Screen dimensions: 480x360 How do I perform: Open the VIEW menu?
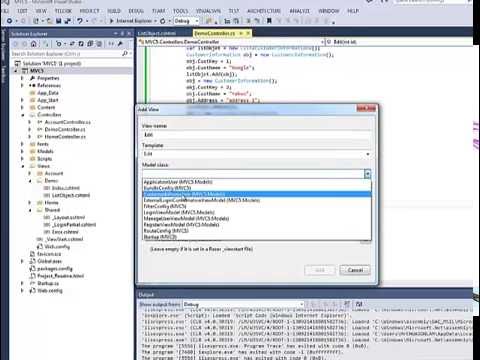pyautogui.click(x=41, y=11)
